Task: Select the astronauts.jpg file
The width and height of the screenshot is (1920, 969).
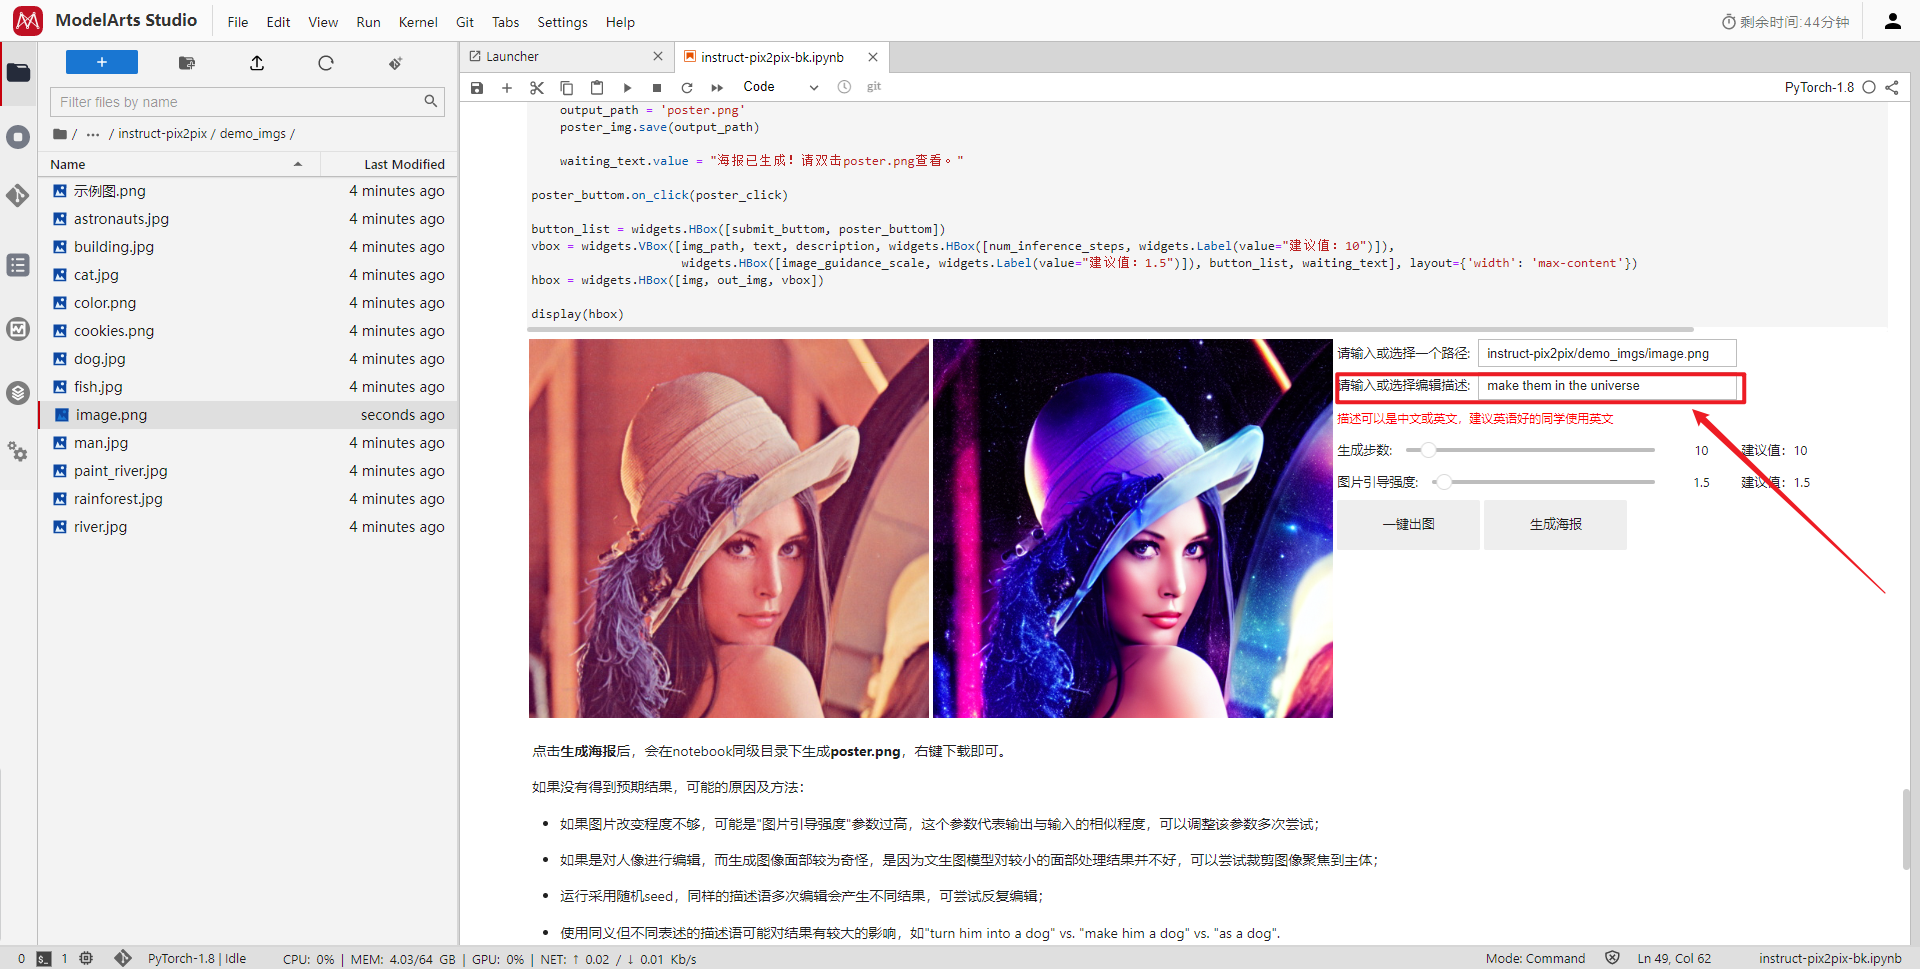Action: click(x=248, y=219)
